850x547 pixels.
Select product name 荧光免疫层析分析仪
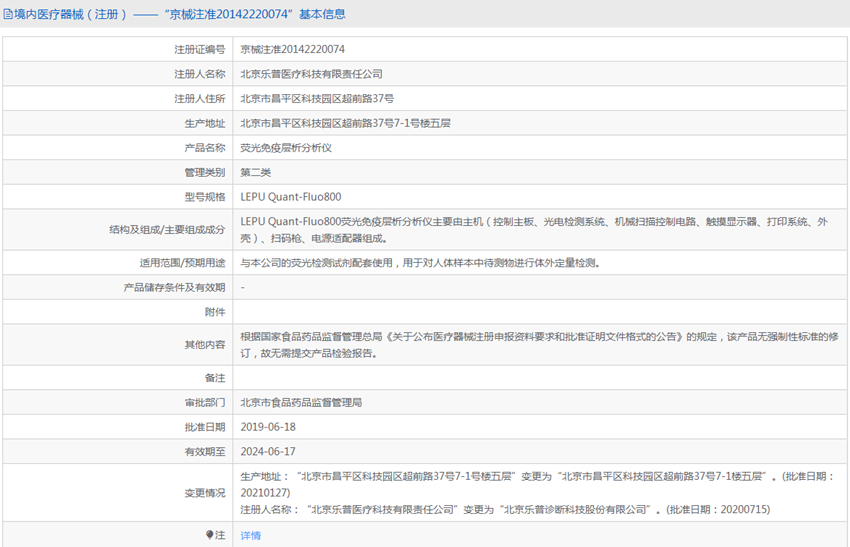[x=286, y=147]
